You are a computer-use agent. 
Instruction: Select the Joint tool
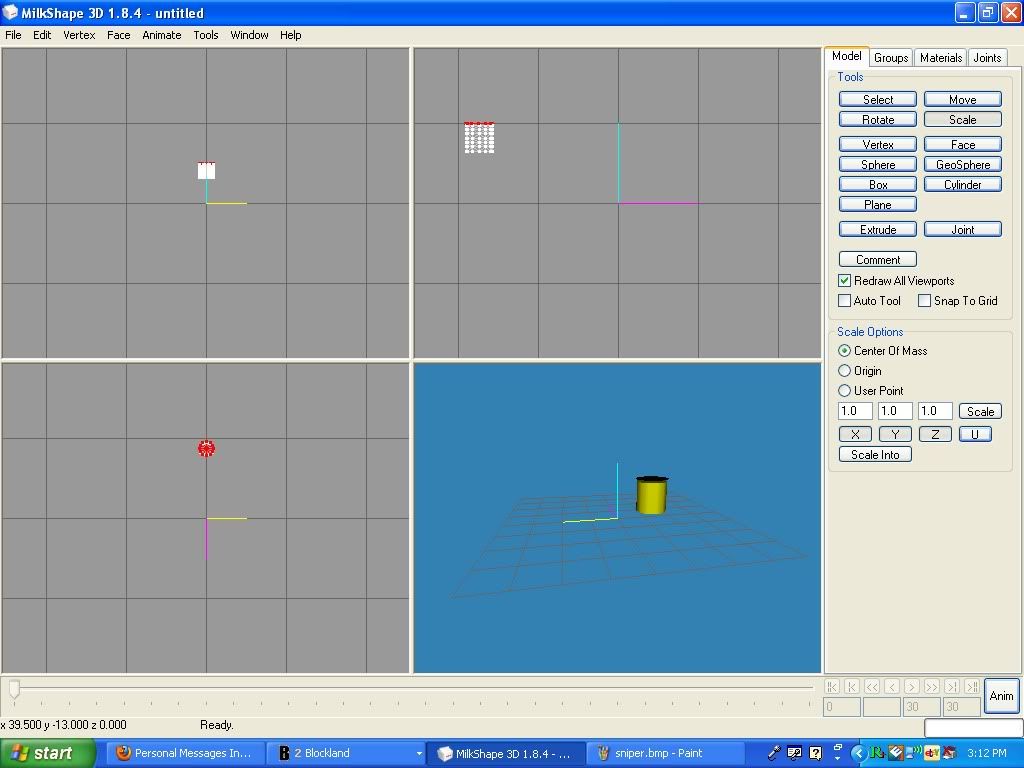pos(962,230)
